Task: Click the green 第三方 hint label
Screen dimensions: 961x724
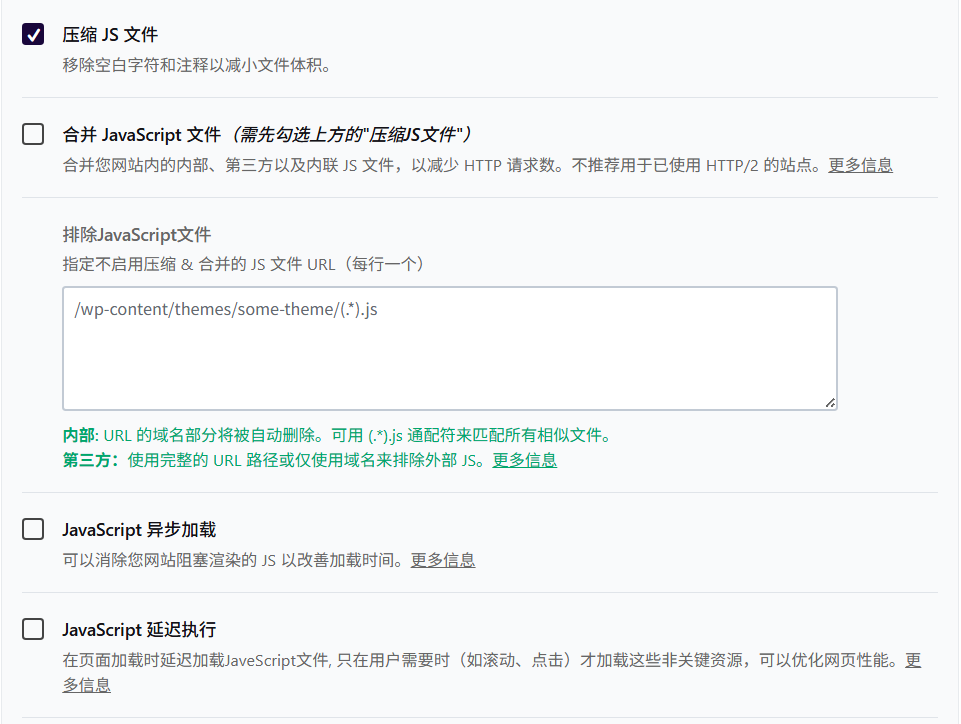Action: pos(90,461)
